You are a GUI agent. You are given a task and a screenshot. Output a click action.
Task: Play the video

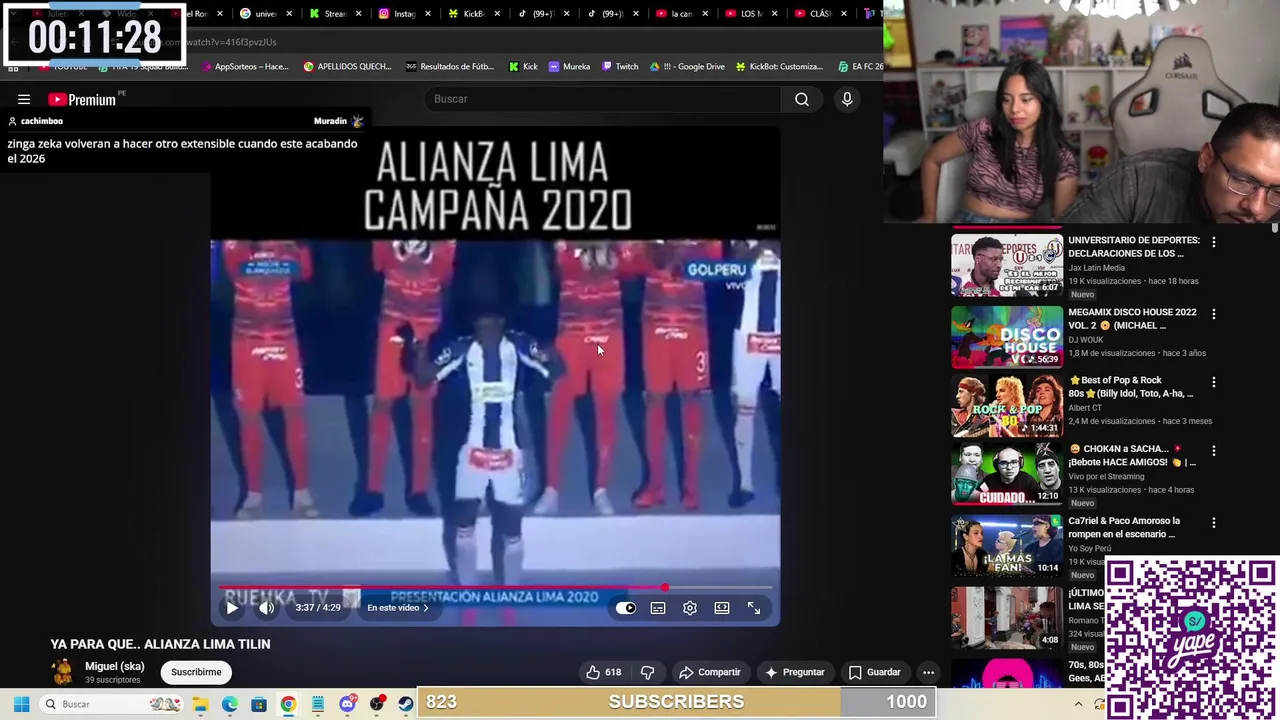click(232, 608)
